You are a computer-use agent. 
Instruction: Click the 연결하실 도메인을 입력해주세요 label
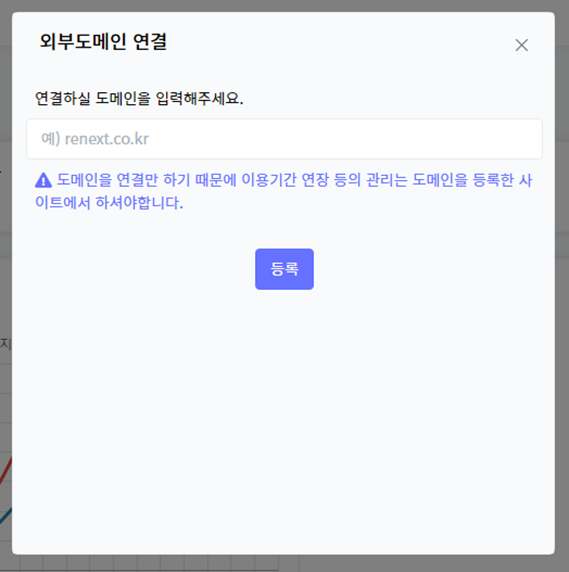[139, 98]
